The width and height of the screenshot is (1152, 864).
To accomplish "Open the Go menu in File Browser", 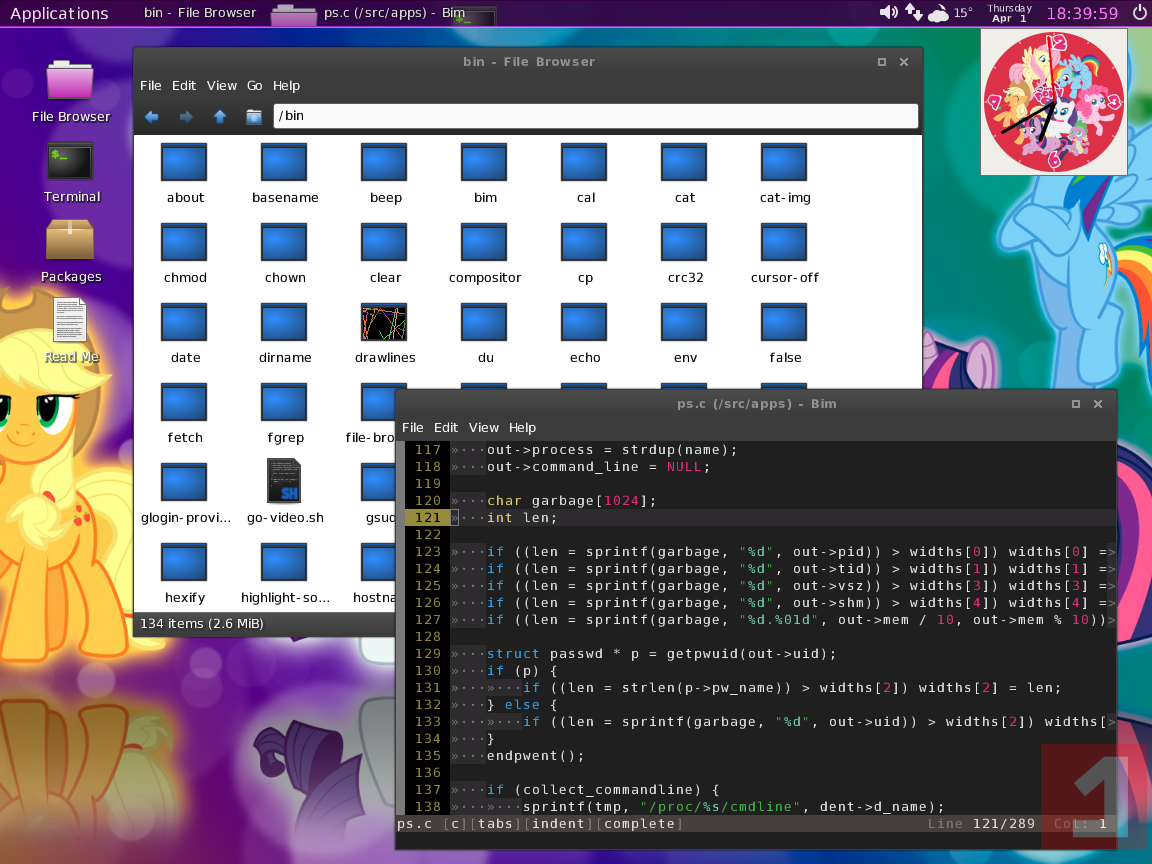I will point(255,86).
